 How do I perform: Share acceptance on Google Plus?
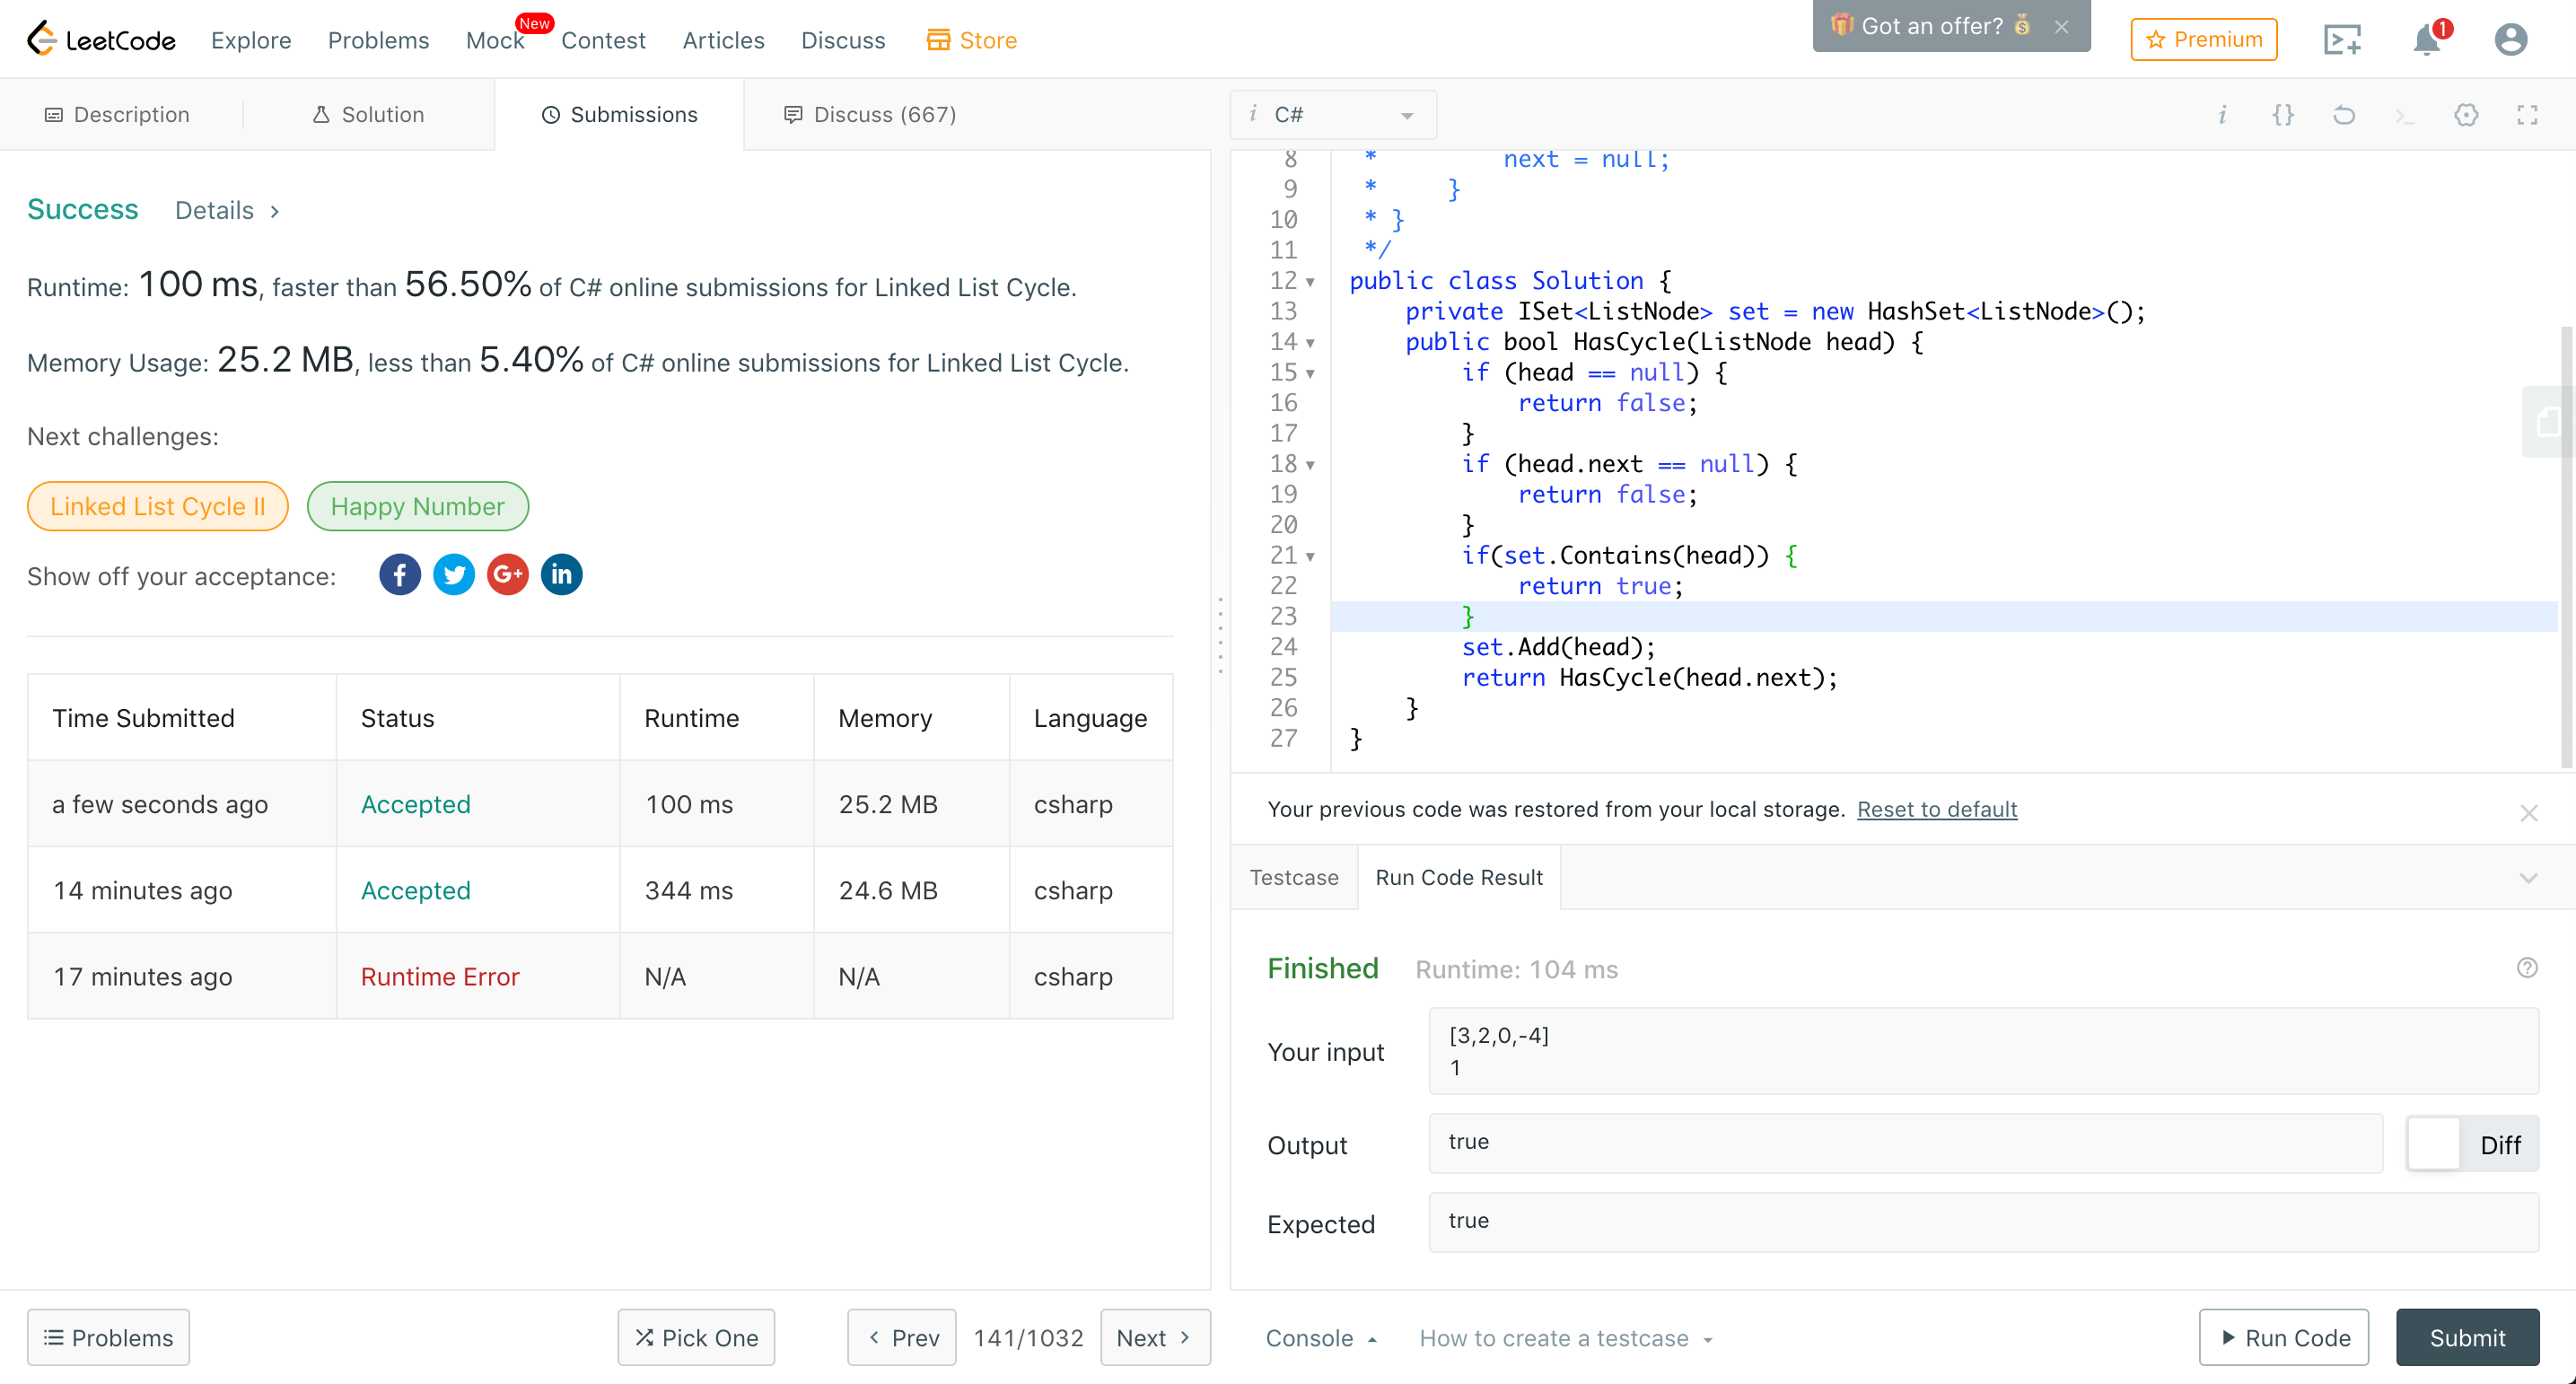(508, 575)
